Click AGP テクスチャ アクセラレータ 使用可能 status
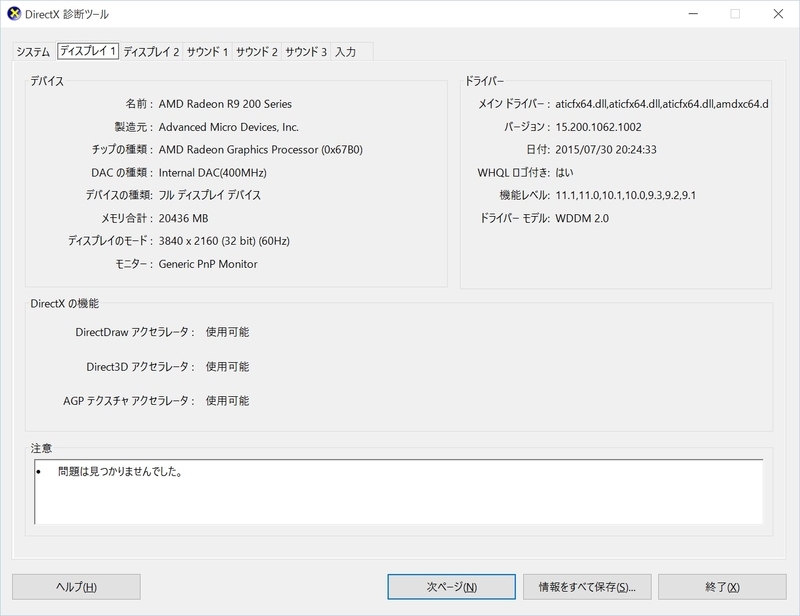The width and height of the screenshot is (800, 616). coord(227,401)
